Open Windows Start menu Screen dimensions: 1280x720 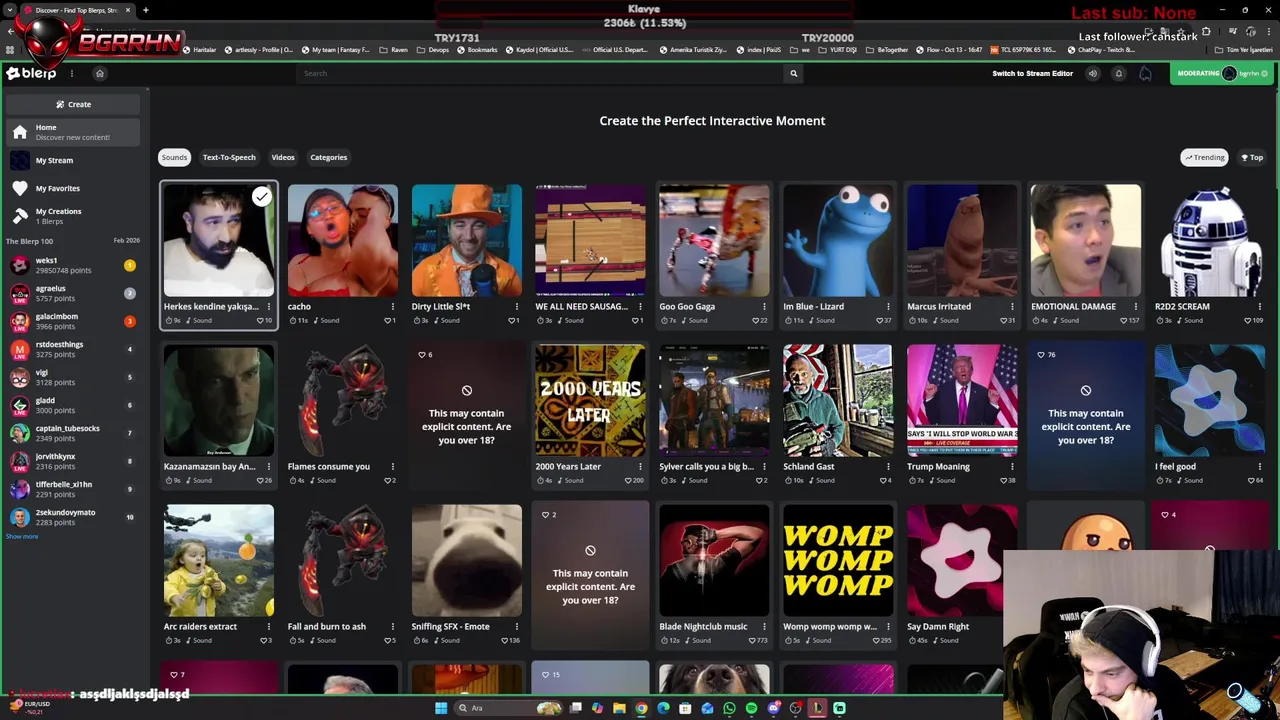pos(441,708)
